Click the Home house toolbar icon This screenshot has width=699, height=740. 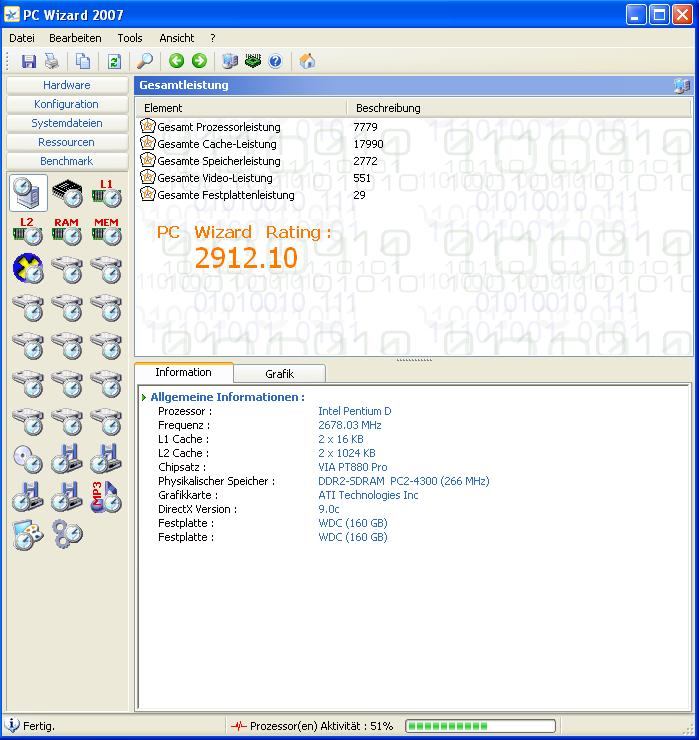coord(307,61)
